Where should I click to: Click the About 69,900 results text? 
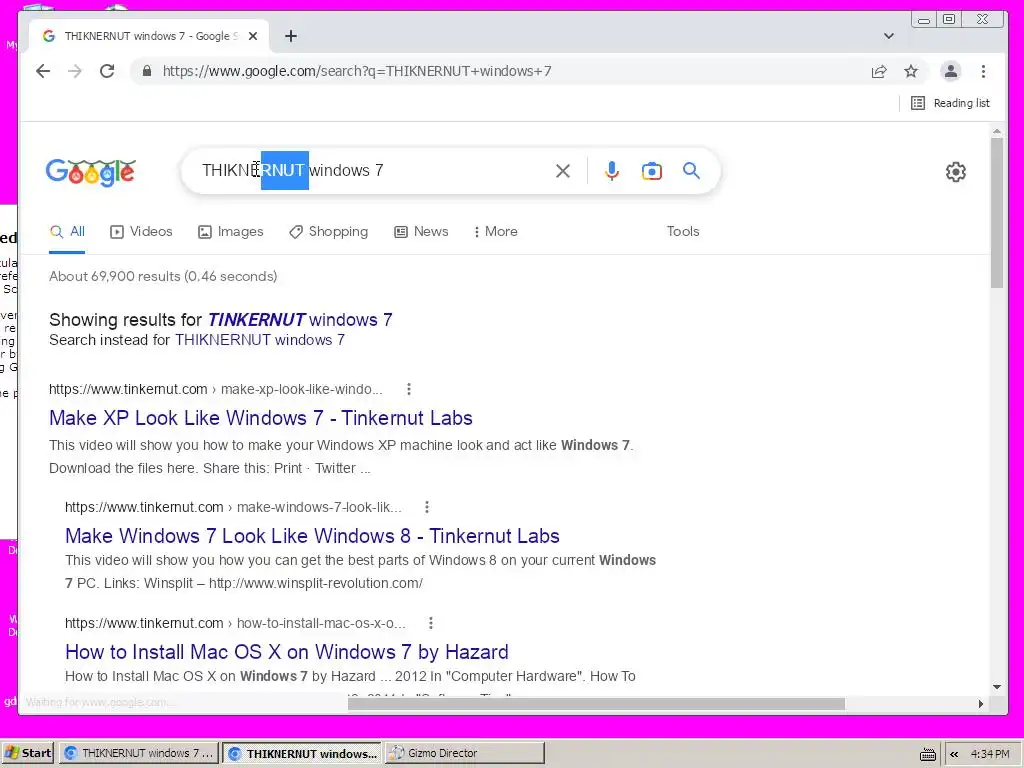point(163,276)
